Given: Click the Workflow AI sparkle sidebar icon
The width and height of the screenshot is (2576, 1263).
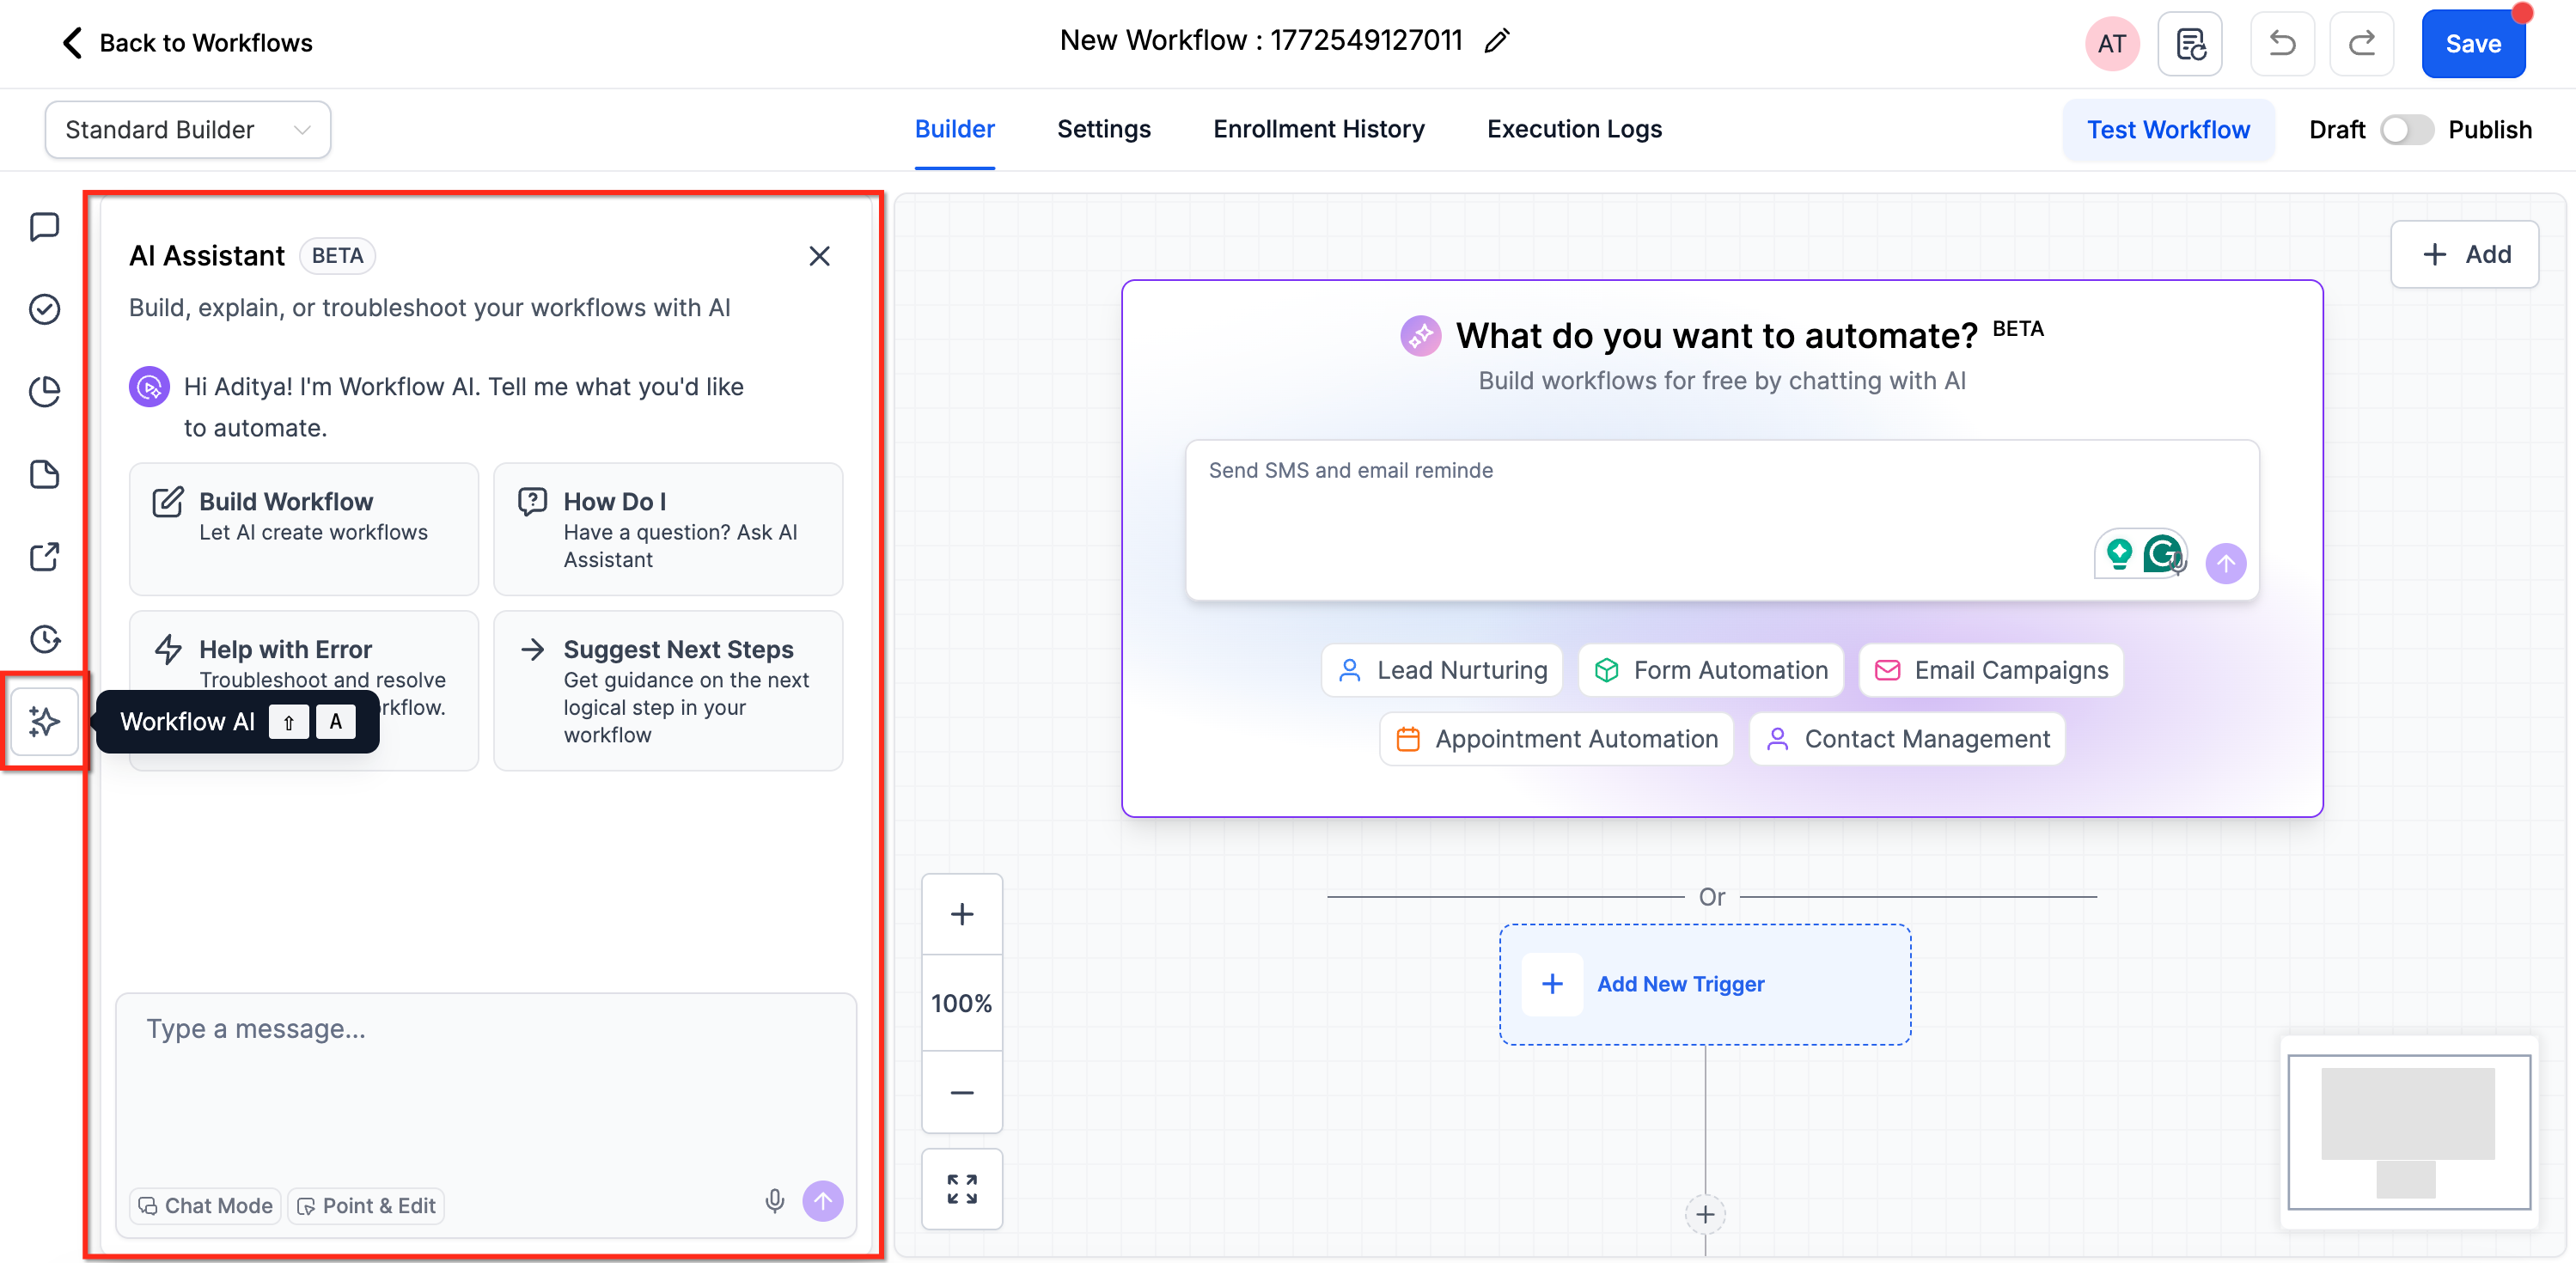Looking at the screenshot, I should pyautogui.click(x=44, y=721).
